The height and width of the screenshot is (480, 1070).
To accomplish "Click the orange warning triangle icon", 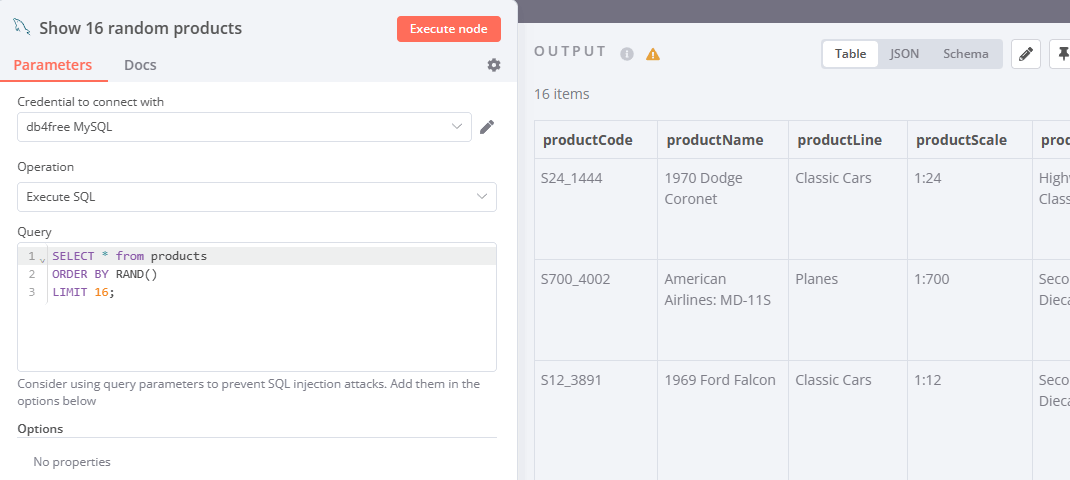I will [653, 53].
